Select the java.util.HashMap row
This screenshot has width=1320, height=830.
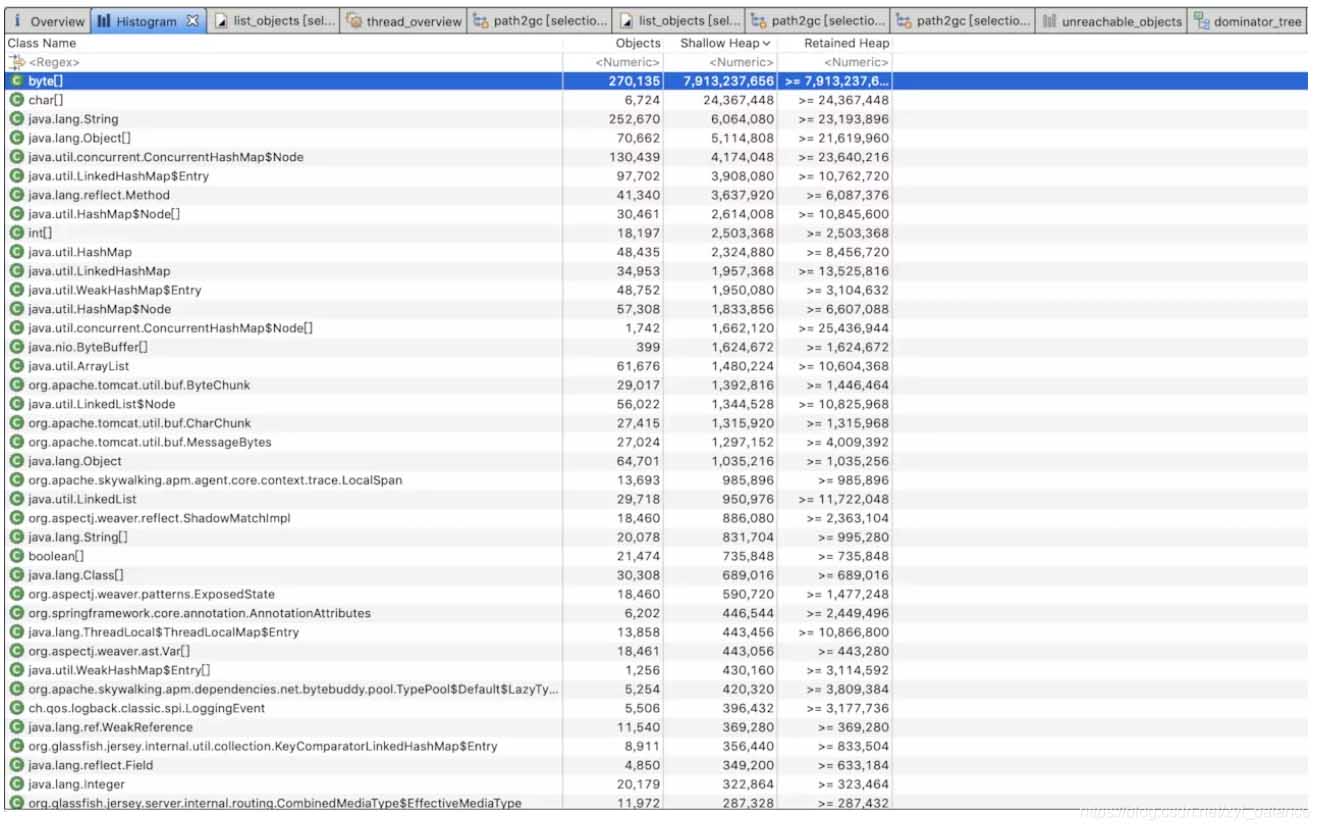tap(656, 252)
